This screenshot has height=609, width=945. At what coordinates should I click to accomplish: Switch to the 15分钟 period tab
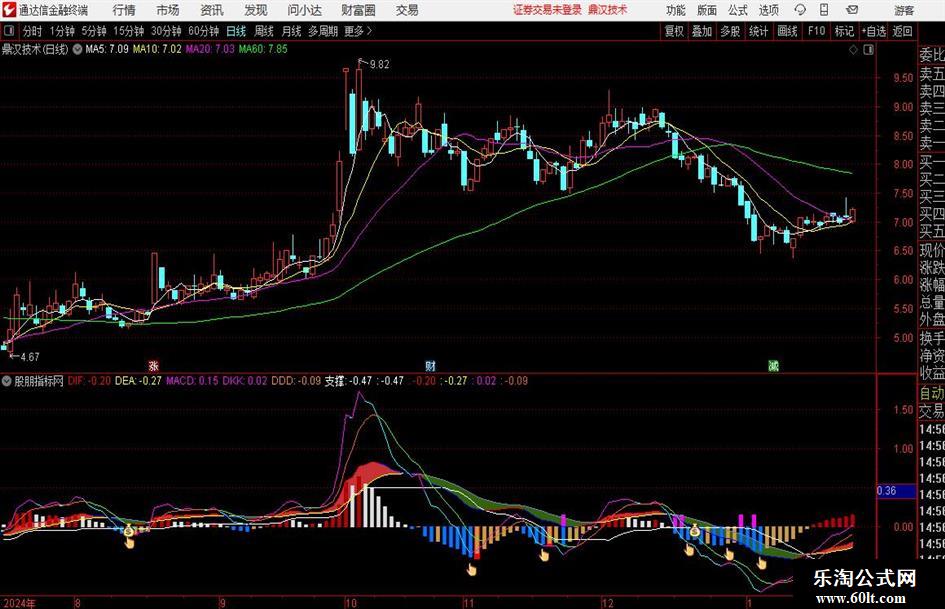point(128,31)
